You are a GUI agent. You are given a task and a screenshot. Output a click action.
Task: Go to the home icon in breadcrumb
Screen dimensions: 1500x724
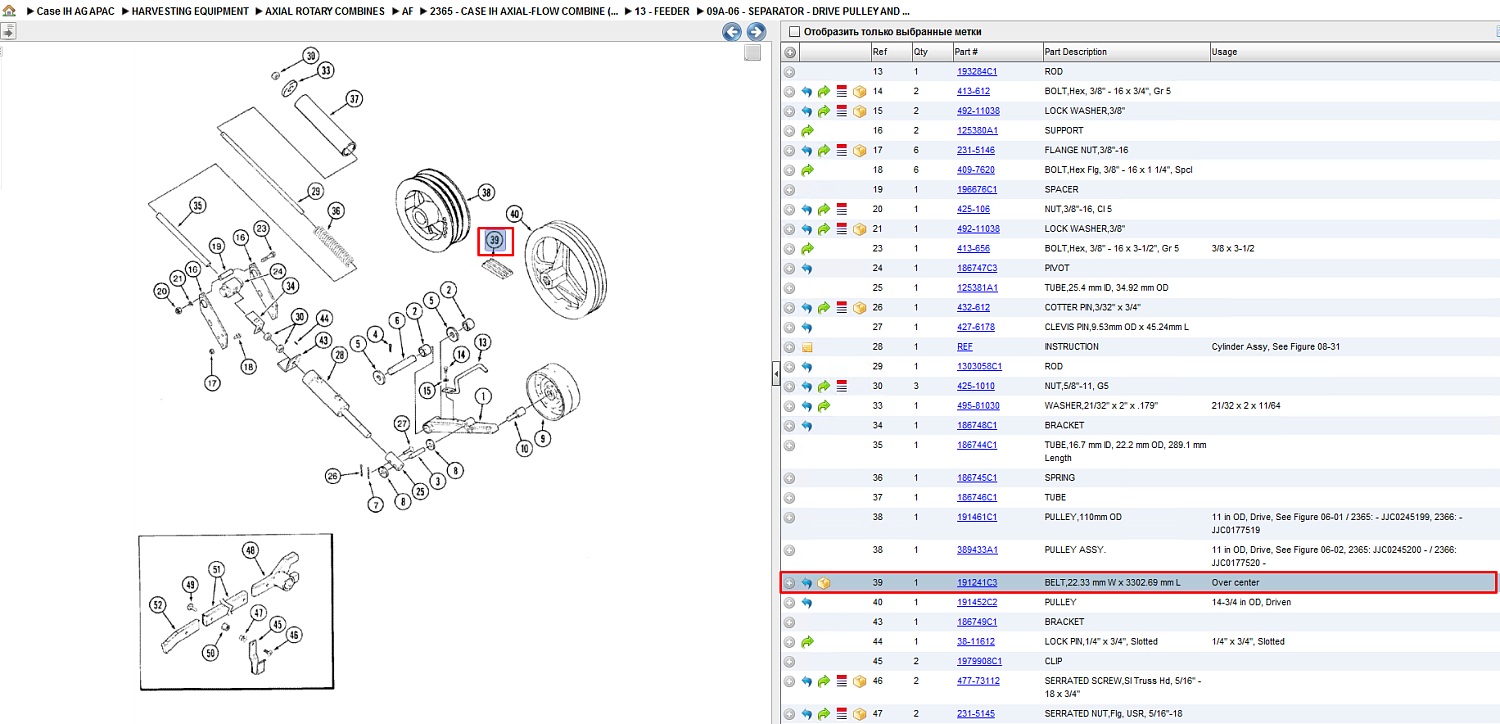[8, 11]
